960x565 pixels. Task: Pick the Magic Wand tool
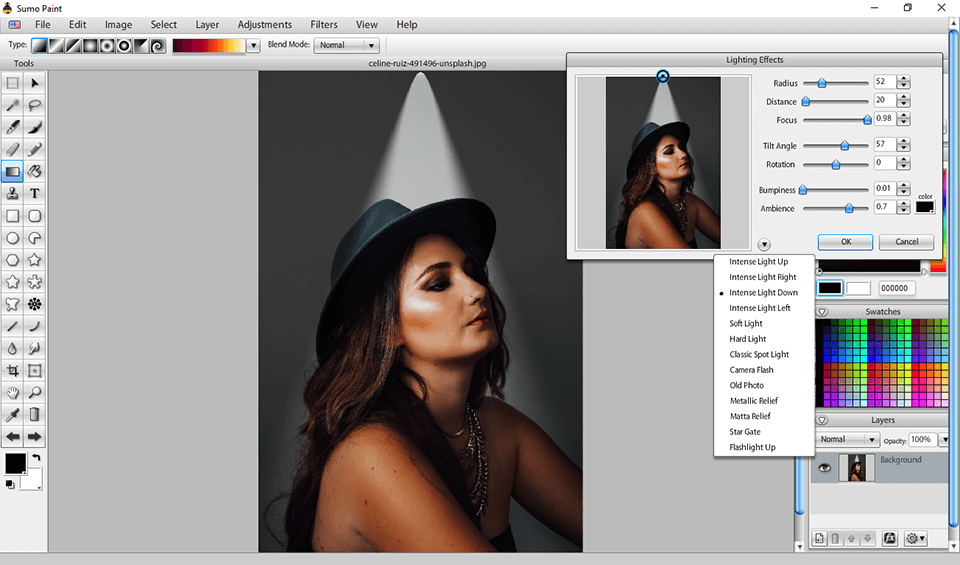click(12, 105)
